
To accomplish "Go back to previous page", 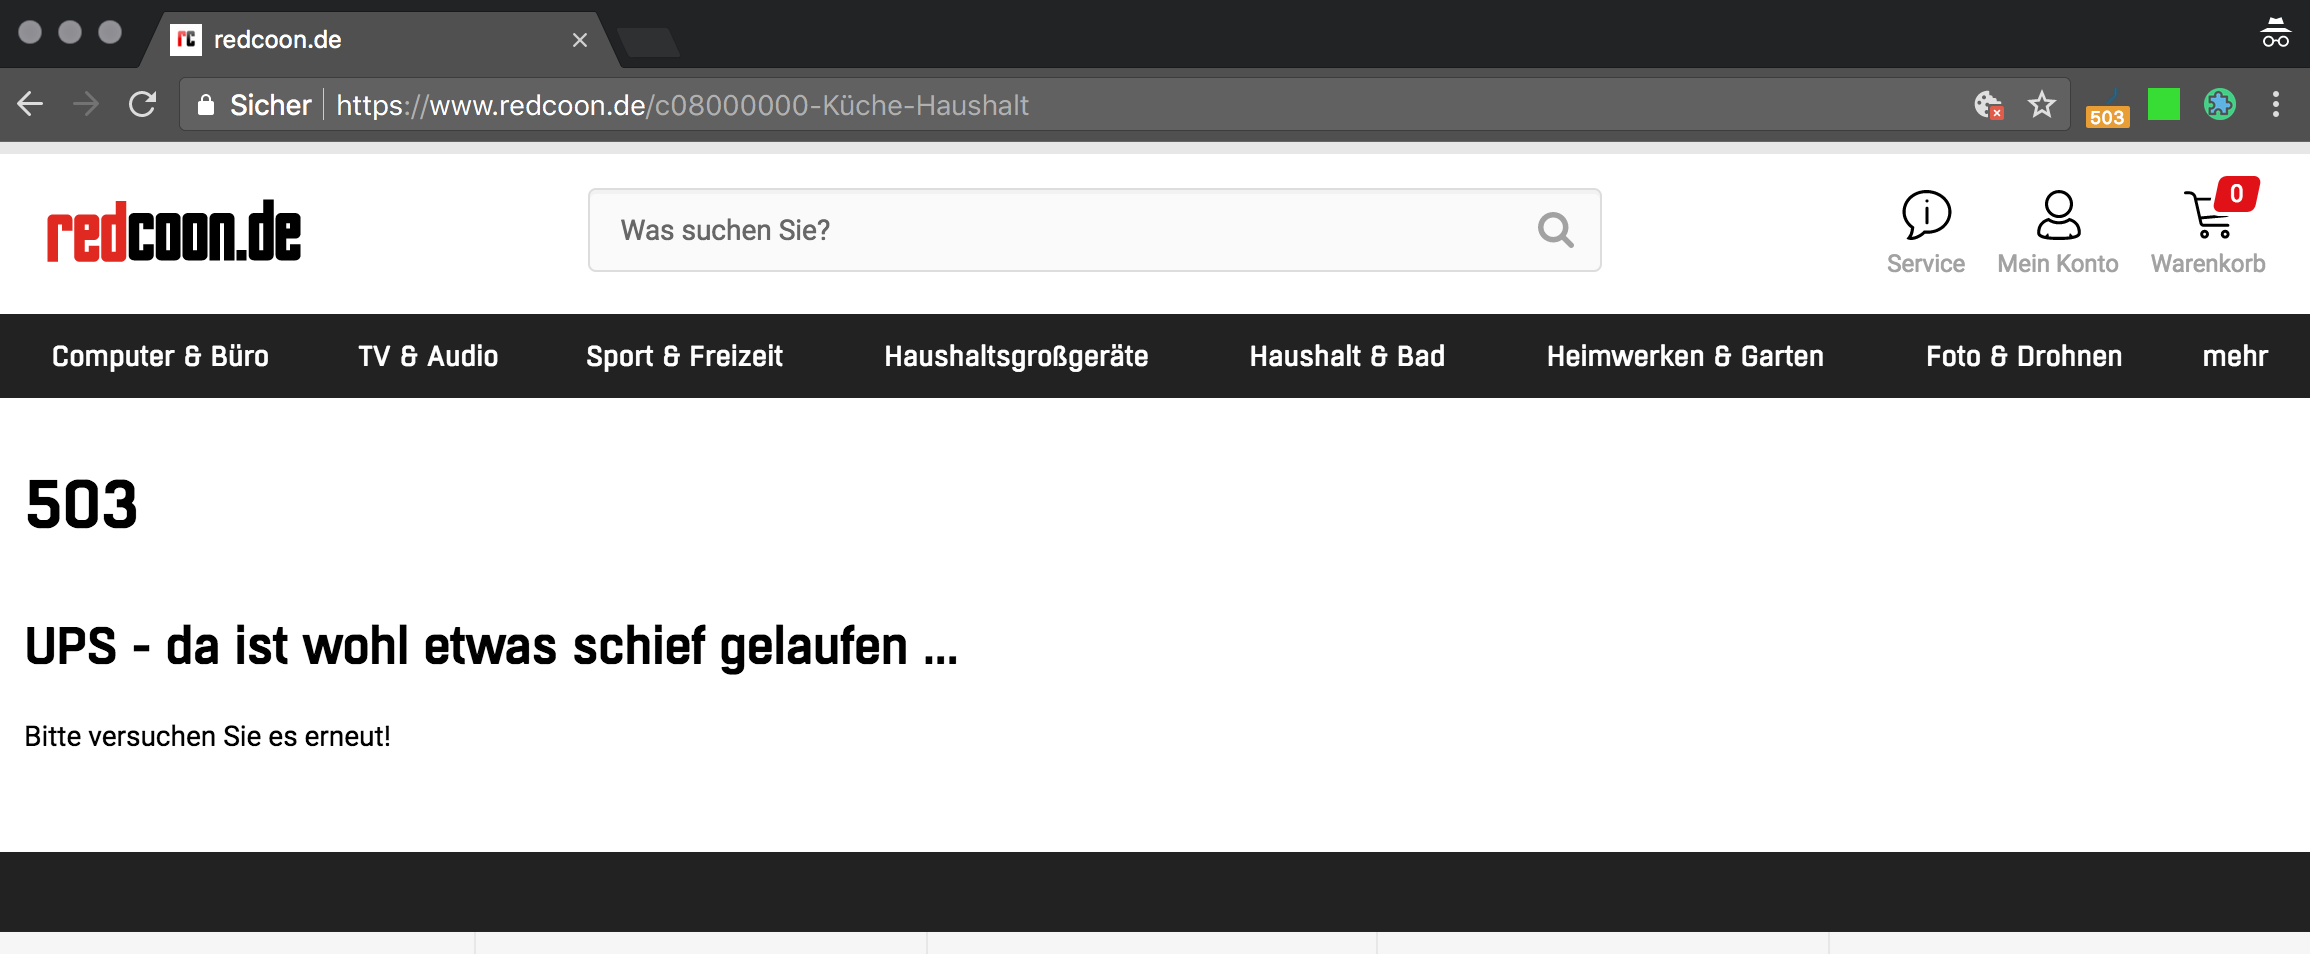I will coord(30,104).
